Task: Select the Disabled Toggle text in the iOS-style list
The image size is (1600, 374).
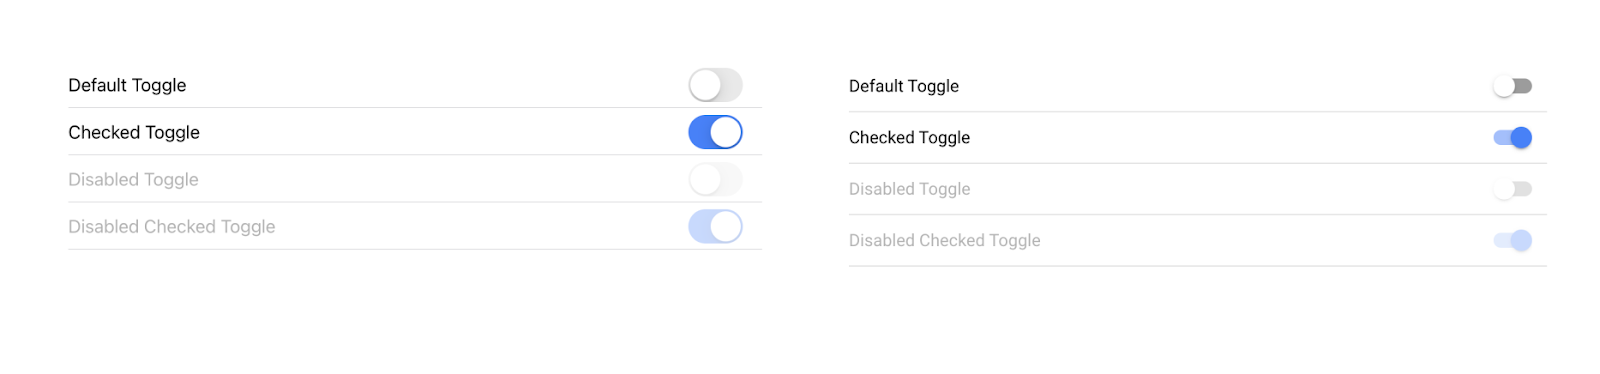Action: (x=133, y=180)
